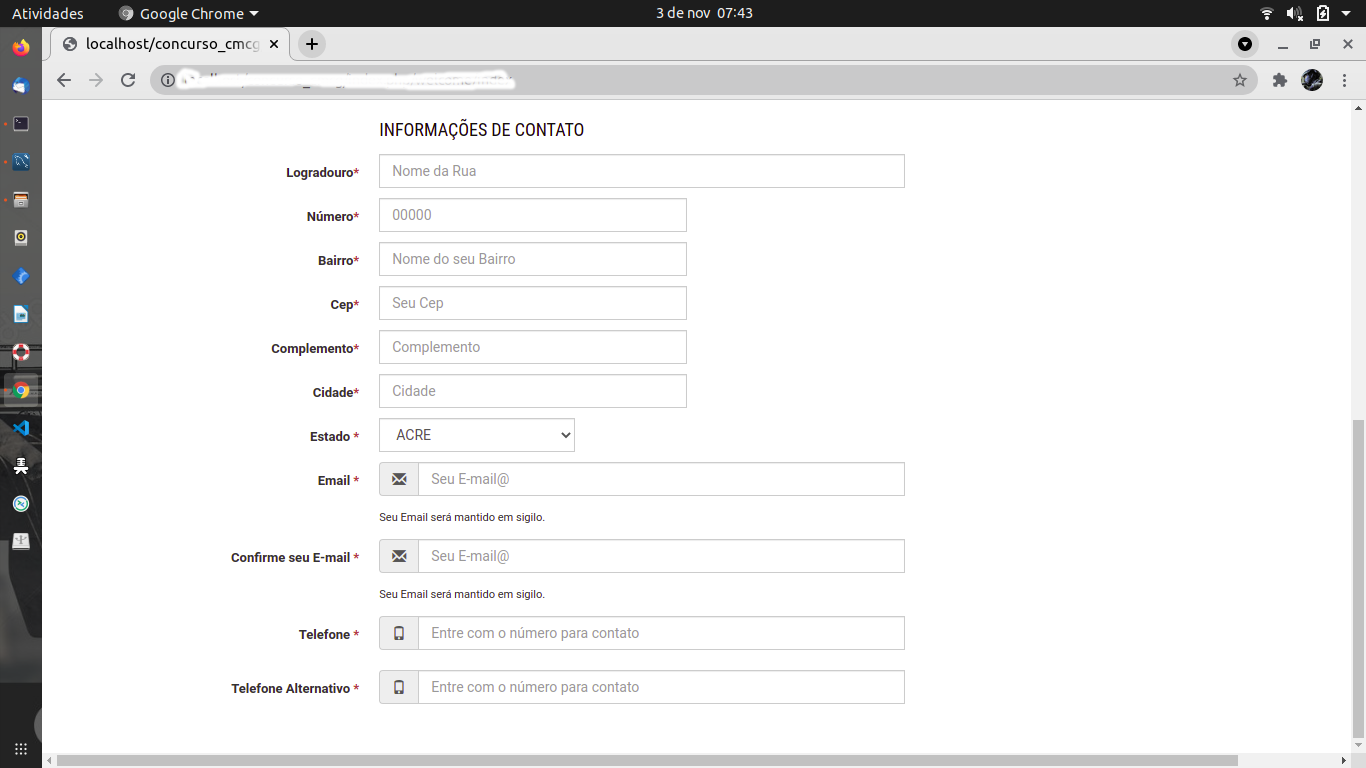Click the Bairro input field
Viewport: 1366px width, 768px height.
pyautogui.click(x=533, y=259)
